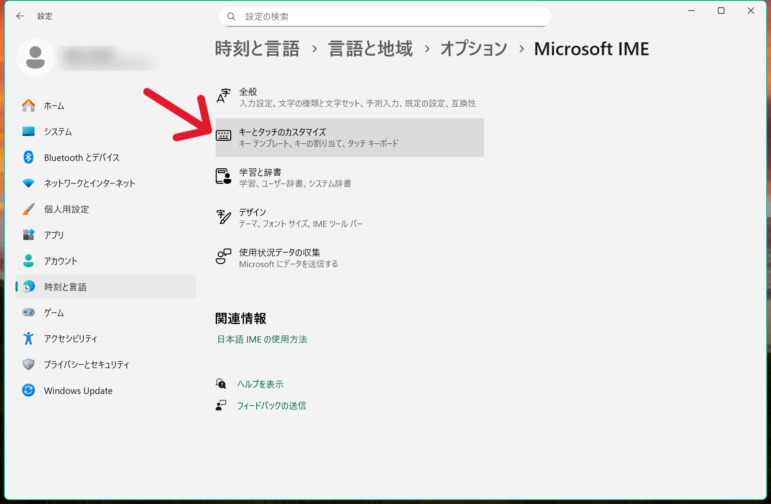Click the search field 設定の検索

[385, 17]
